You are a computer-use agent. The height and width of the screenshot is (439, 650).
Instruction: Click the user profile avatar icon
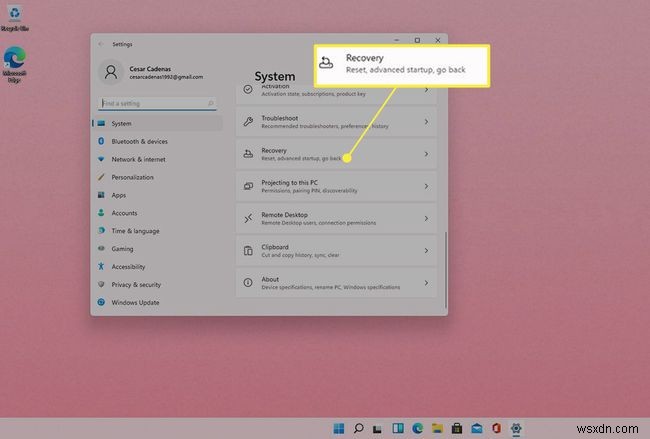click(111, 72)
